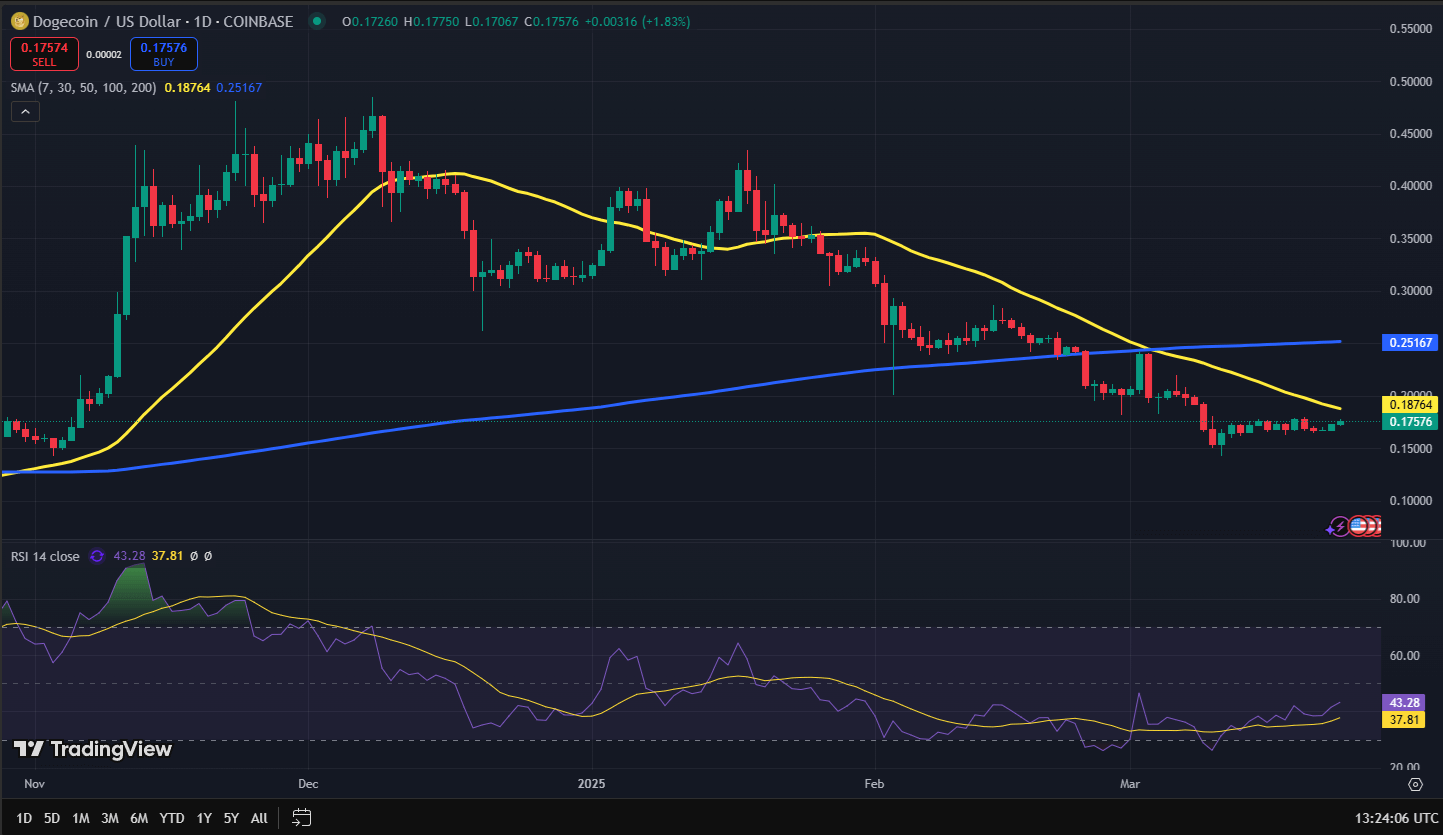Open Go to date calendar icon
Screen dimensions: 1443x835
[302, 817]
